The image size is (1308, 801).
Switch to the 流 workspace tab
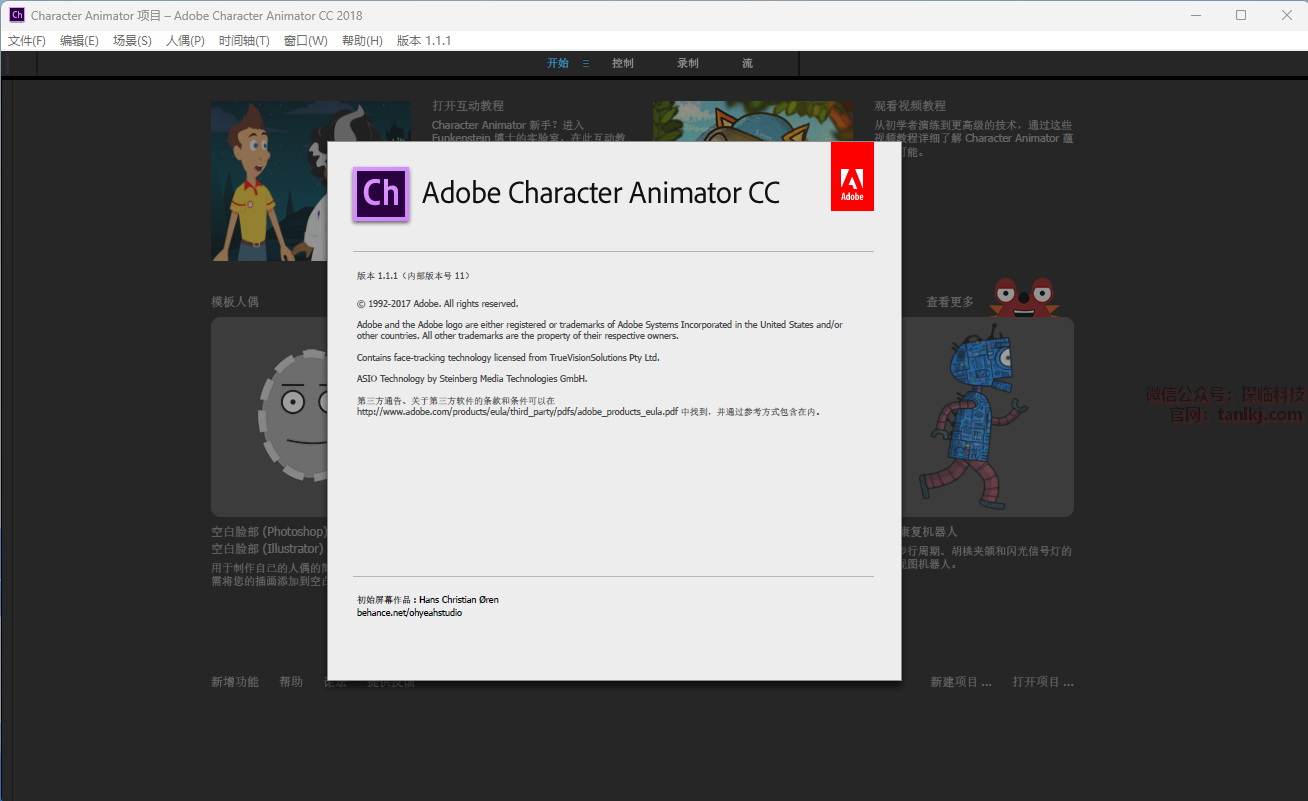[x=747, y=63]
